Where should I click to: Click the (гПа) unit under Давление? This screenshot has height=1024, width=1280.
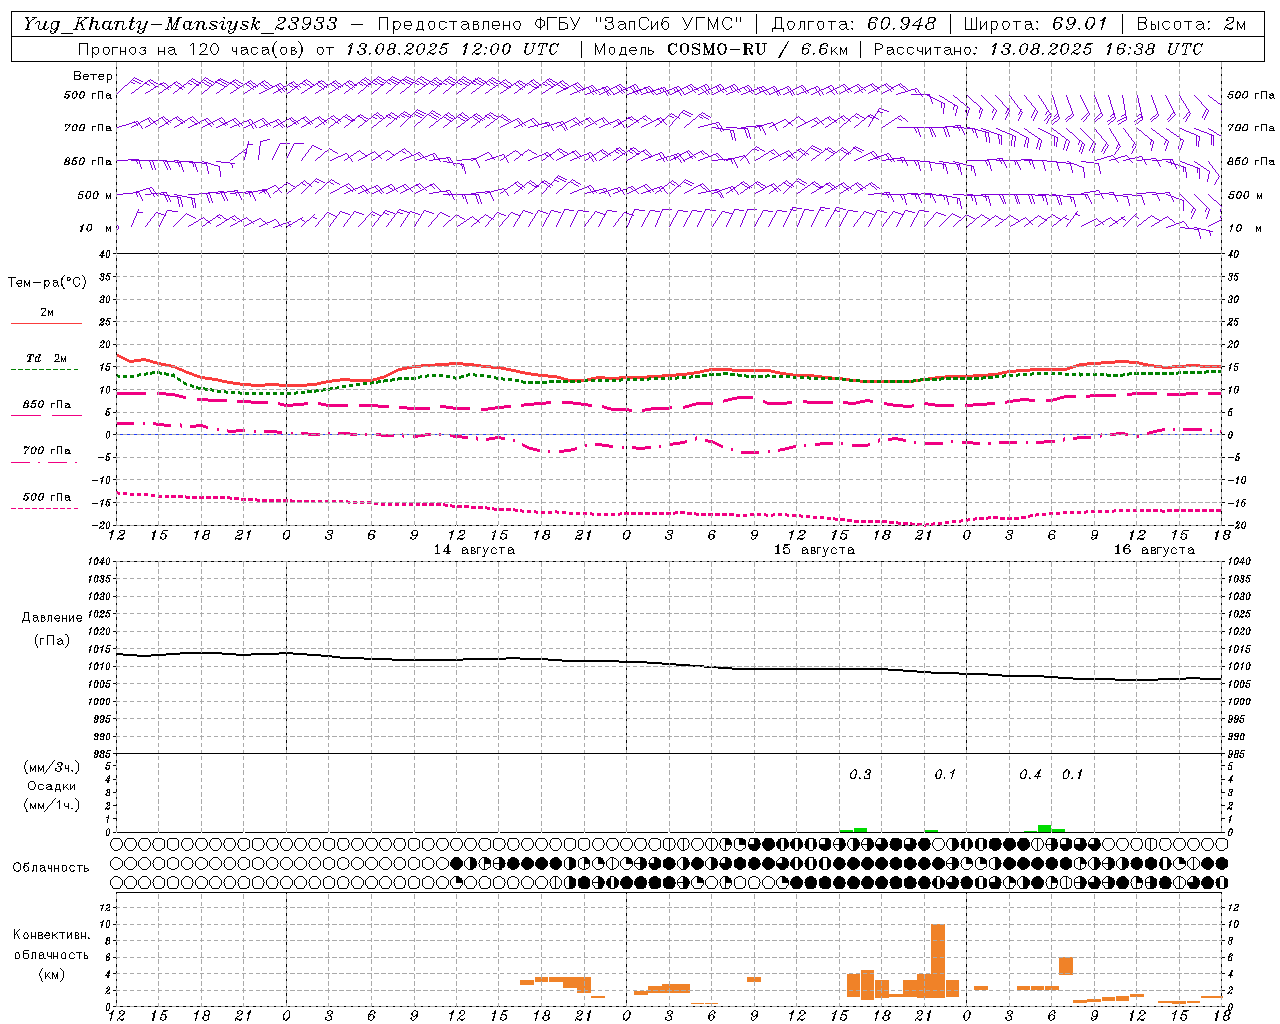pos(51,640)
